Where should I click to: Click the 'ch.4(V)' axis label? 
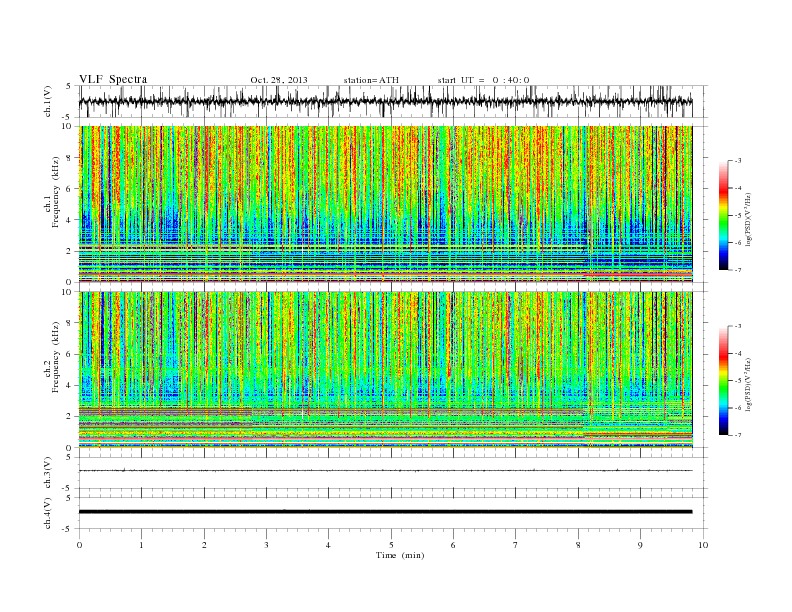(48, 513)
